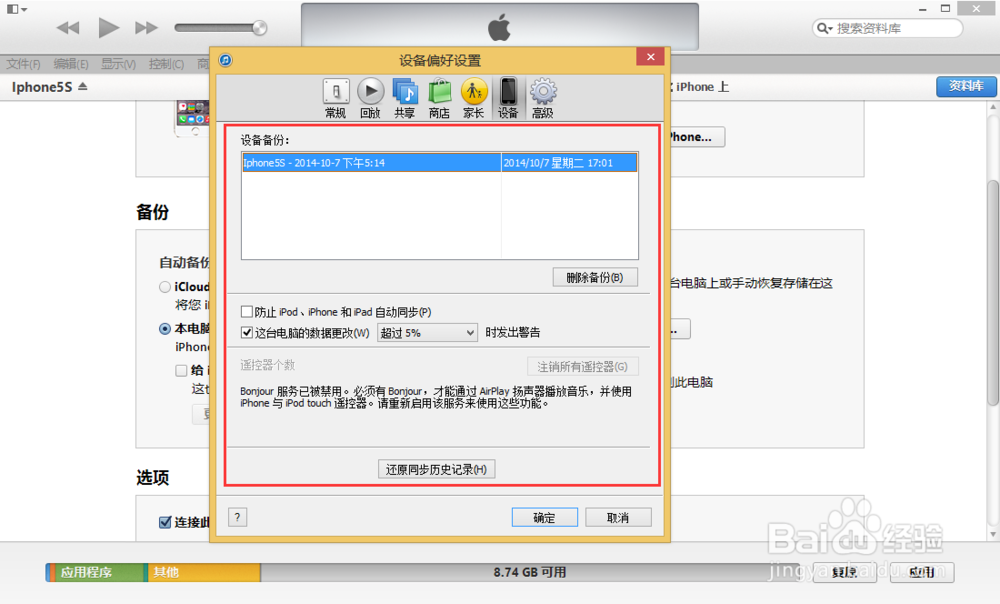Select the Iphone5S 2014-10-7 backup entry
Viewport: 1000px width, 604px height.
click(x=360, y=161)
